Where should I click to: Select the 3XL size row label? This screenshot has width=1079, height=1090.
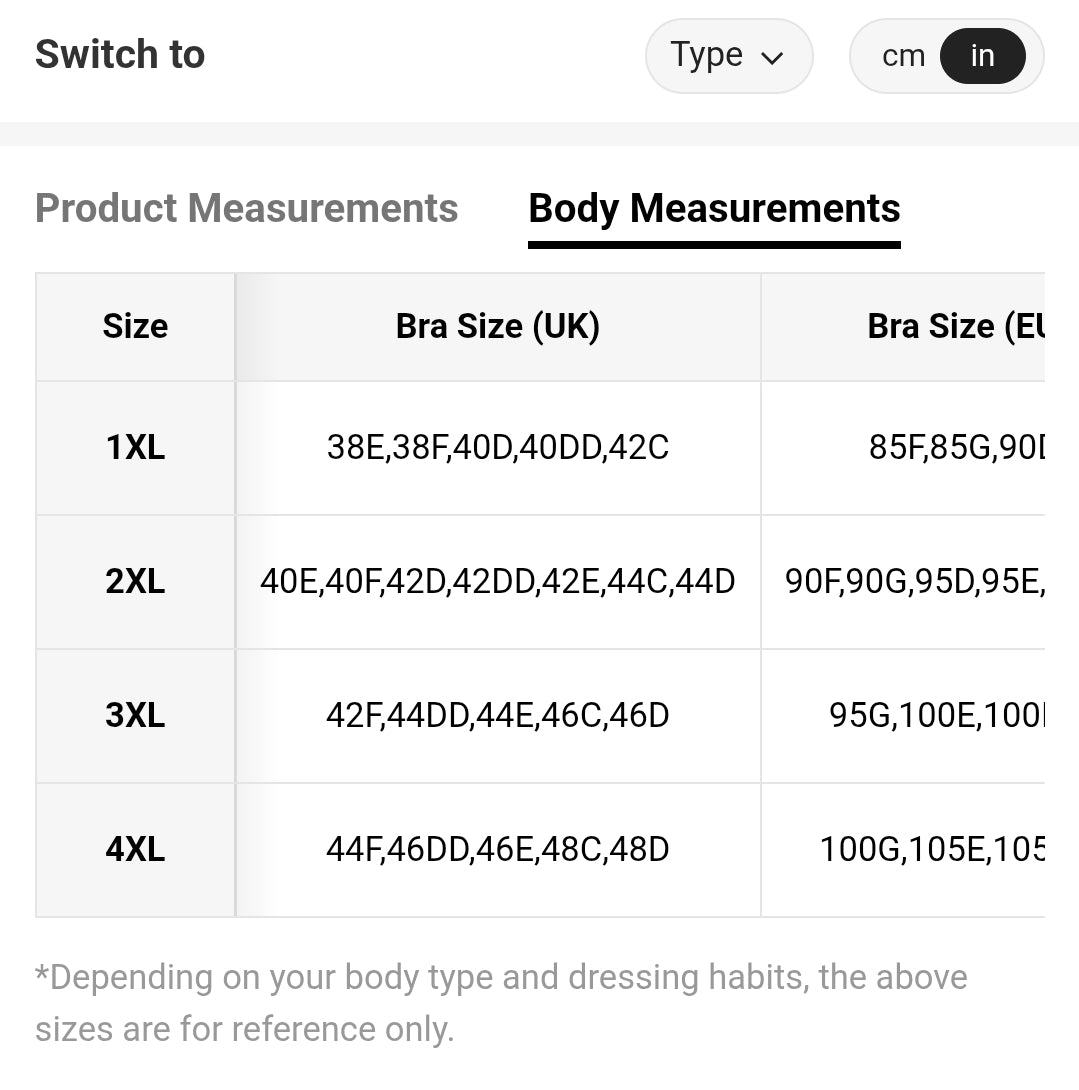(x=135, y=715)
